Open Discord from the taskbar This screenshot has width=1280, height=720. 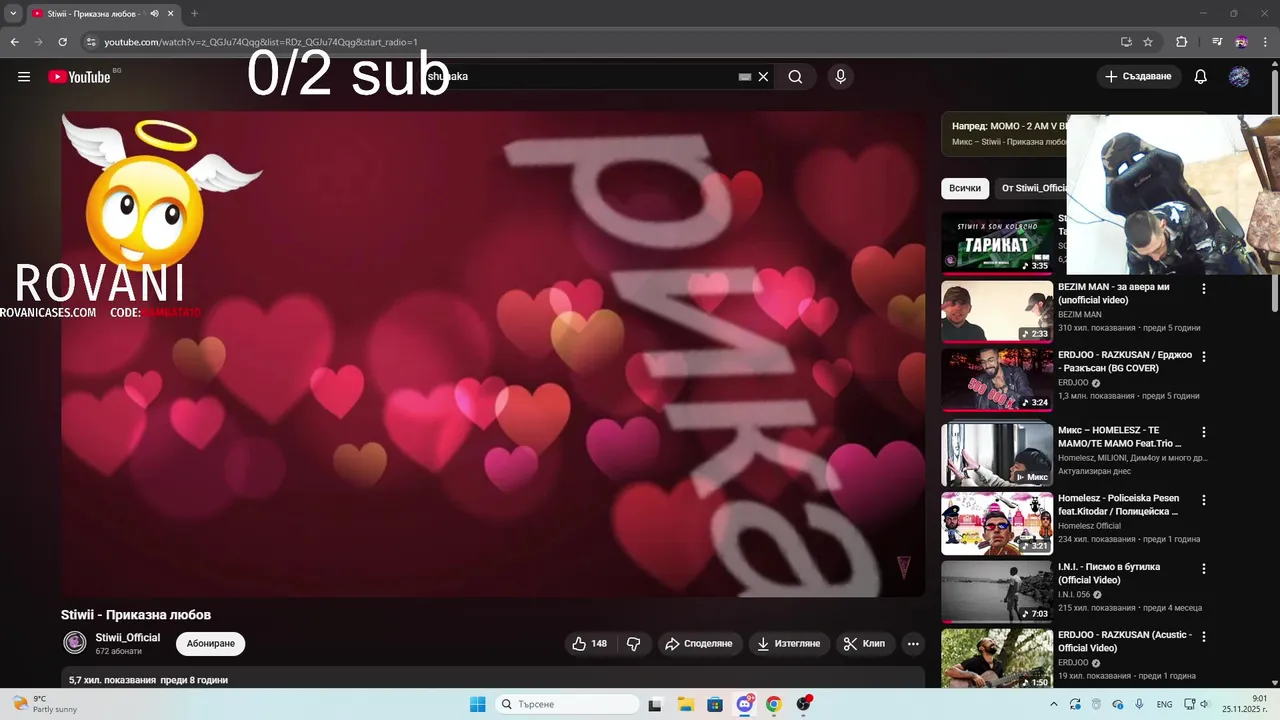tap(744, 704)
